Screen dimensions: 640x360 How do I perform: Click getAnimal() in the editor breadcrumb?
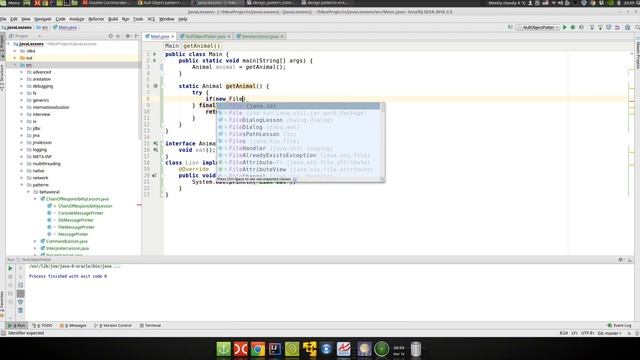point(202,46)
